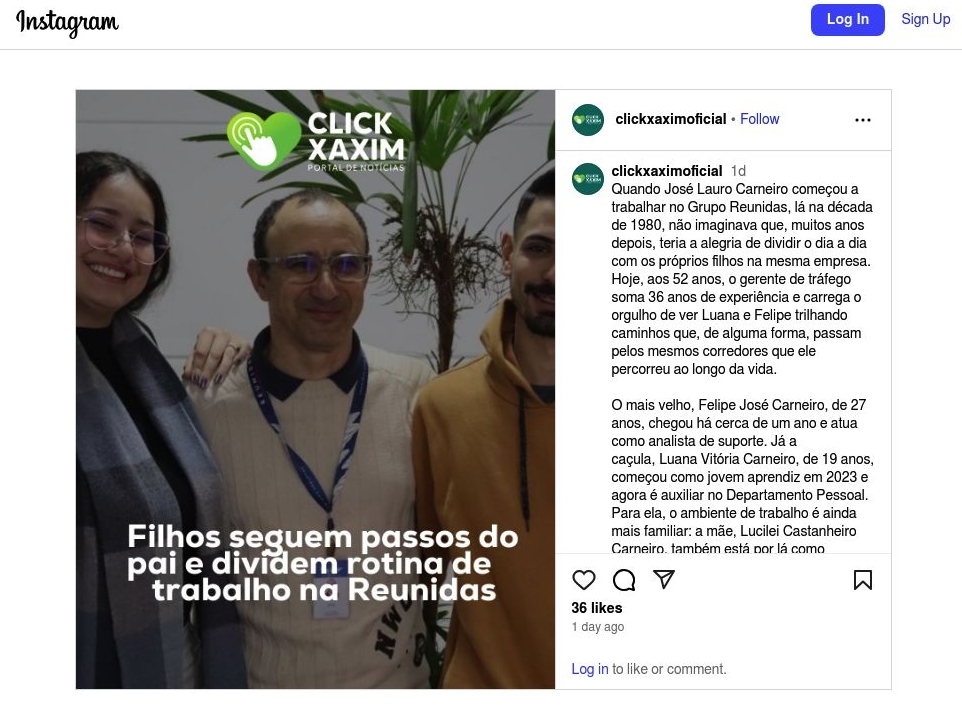Click the post photo of three people
Viewport: 962px width, 709px height.
315,389
